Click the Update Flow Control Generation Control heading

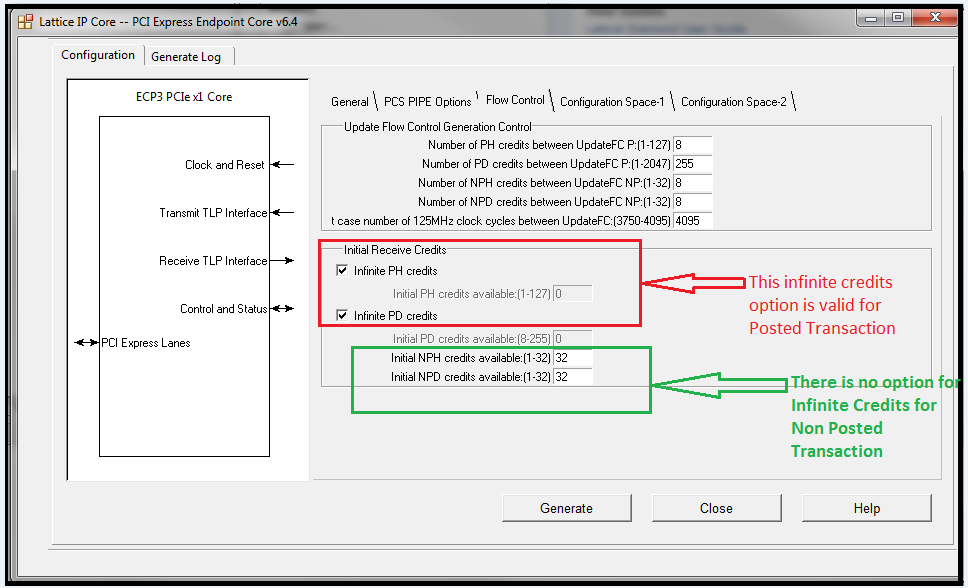coord(438,127)
